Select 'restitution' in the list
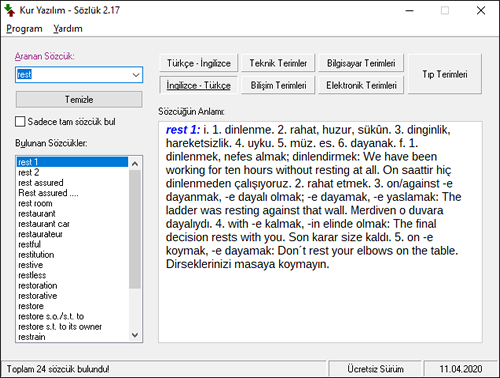The width and height of the screenshot is (500, 378). 72,254
